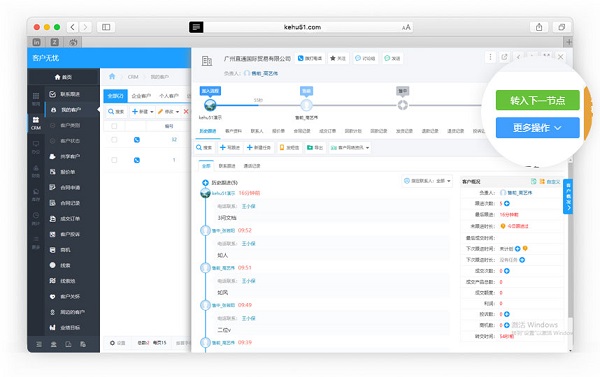This screenshot has height=377, width=600.
Task: Open the 新建 dropdown arrow in the list toolbar
Action: click(x=152, y=112)
